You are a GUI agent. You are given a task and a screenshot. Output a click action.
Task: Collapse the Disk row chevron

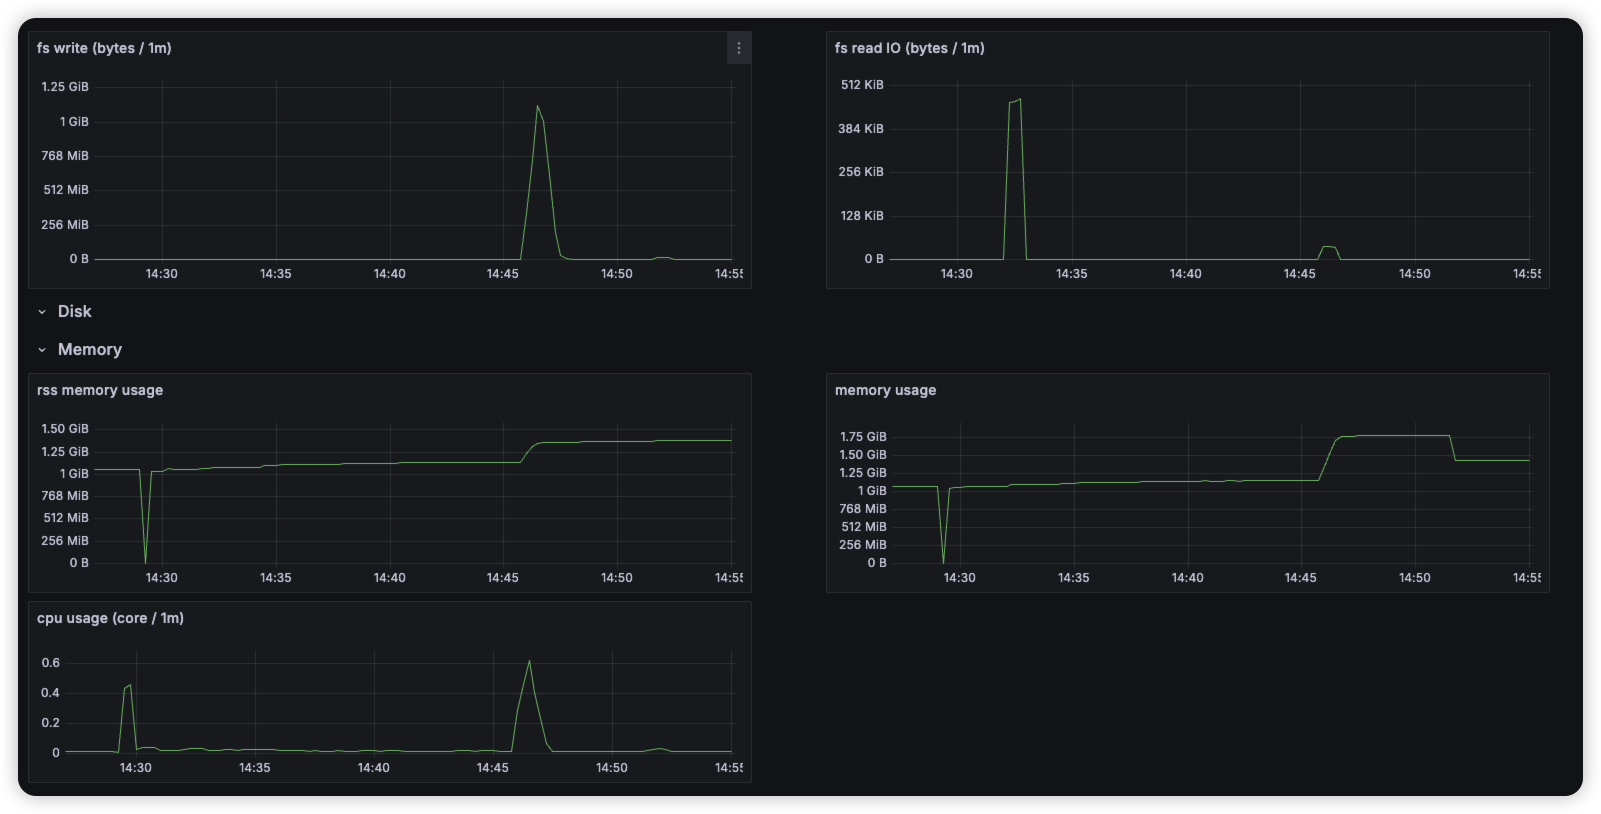tap(42, 312)
